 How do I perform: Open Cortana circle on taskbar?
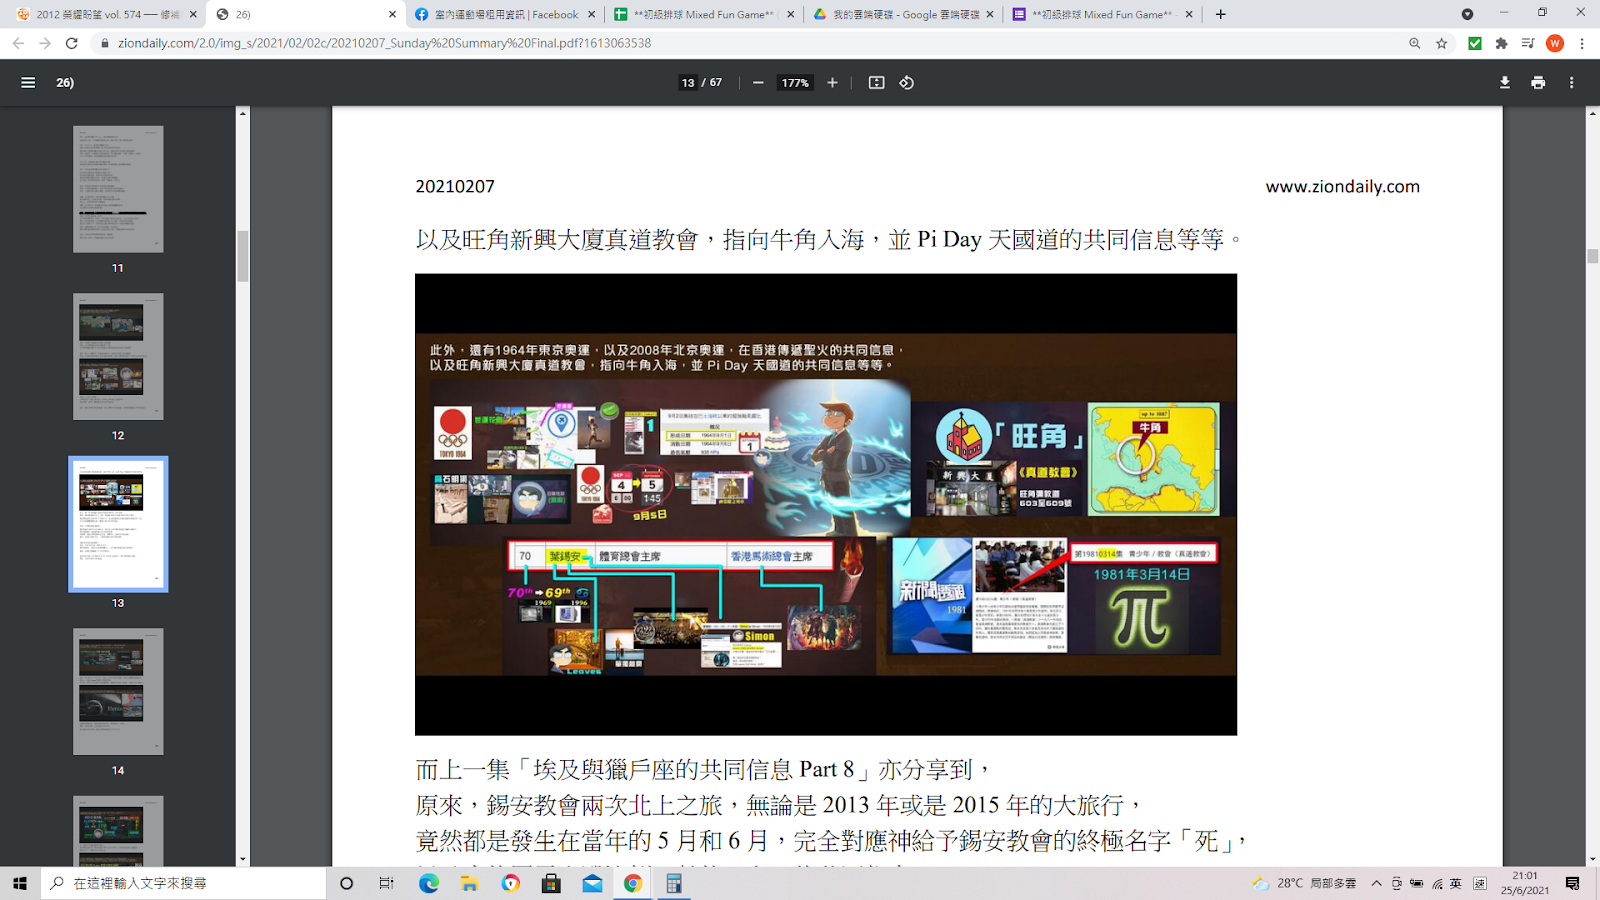point(346,883)
